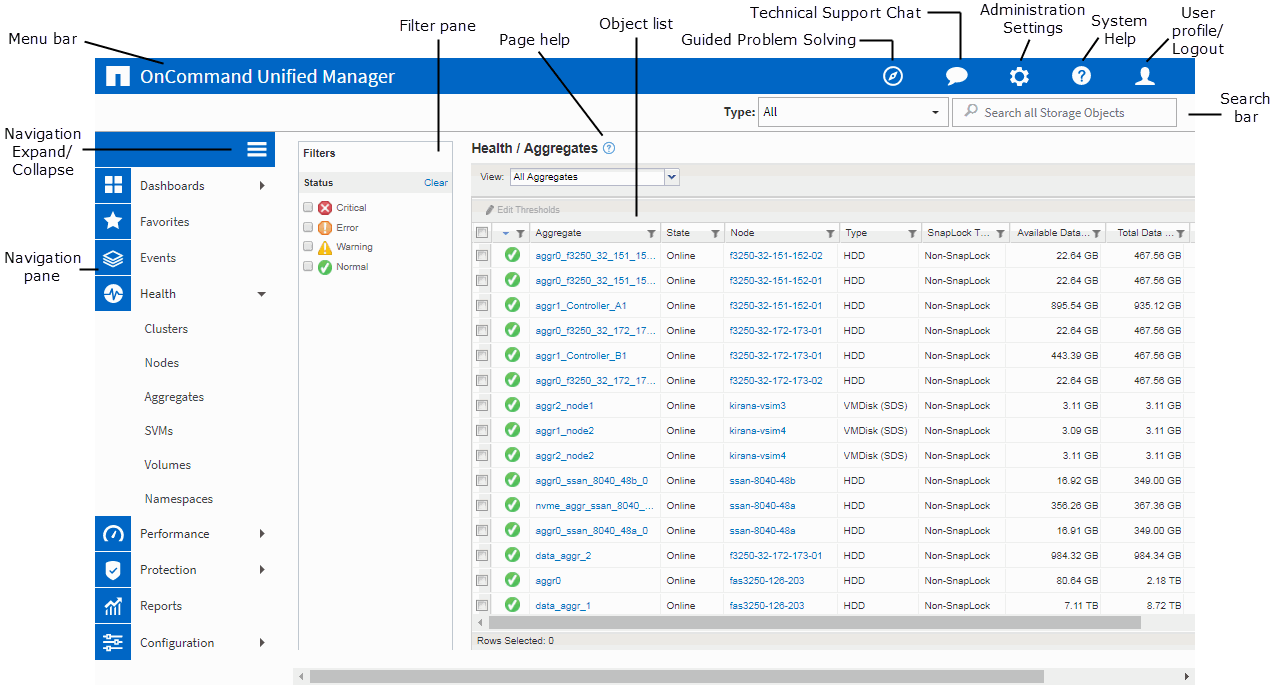Image resolution: width=1280 pixels, height=689 pixels.
Task: Open Guided Problem Solving compass icon
Action: pyautogui.click(x=893, y=77)
